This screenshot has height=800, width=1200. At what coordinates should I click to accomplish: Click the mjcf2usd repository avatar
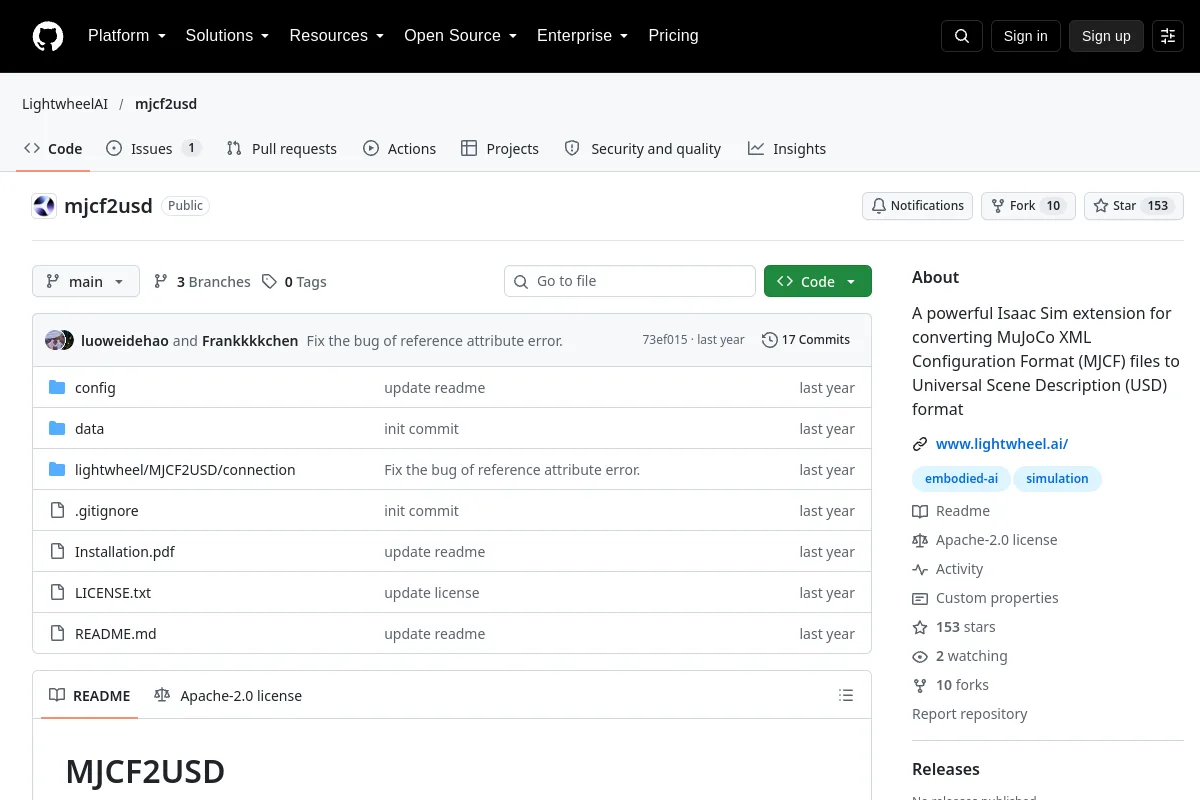44,206
